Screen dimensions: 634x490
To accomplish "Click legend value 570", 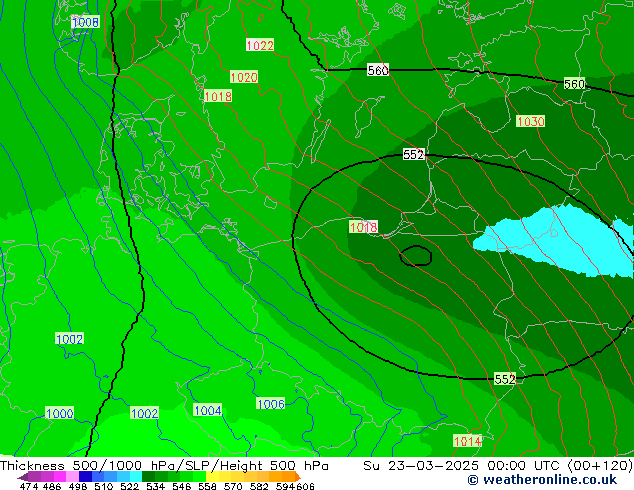I will click(x=233, y=486).
